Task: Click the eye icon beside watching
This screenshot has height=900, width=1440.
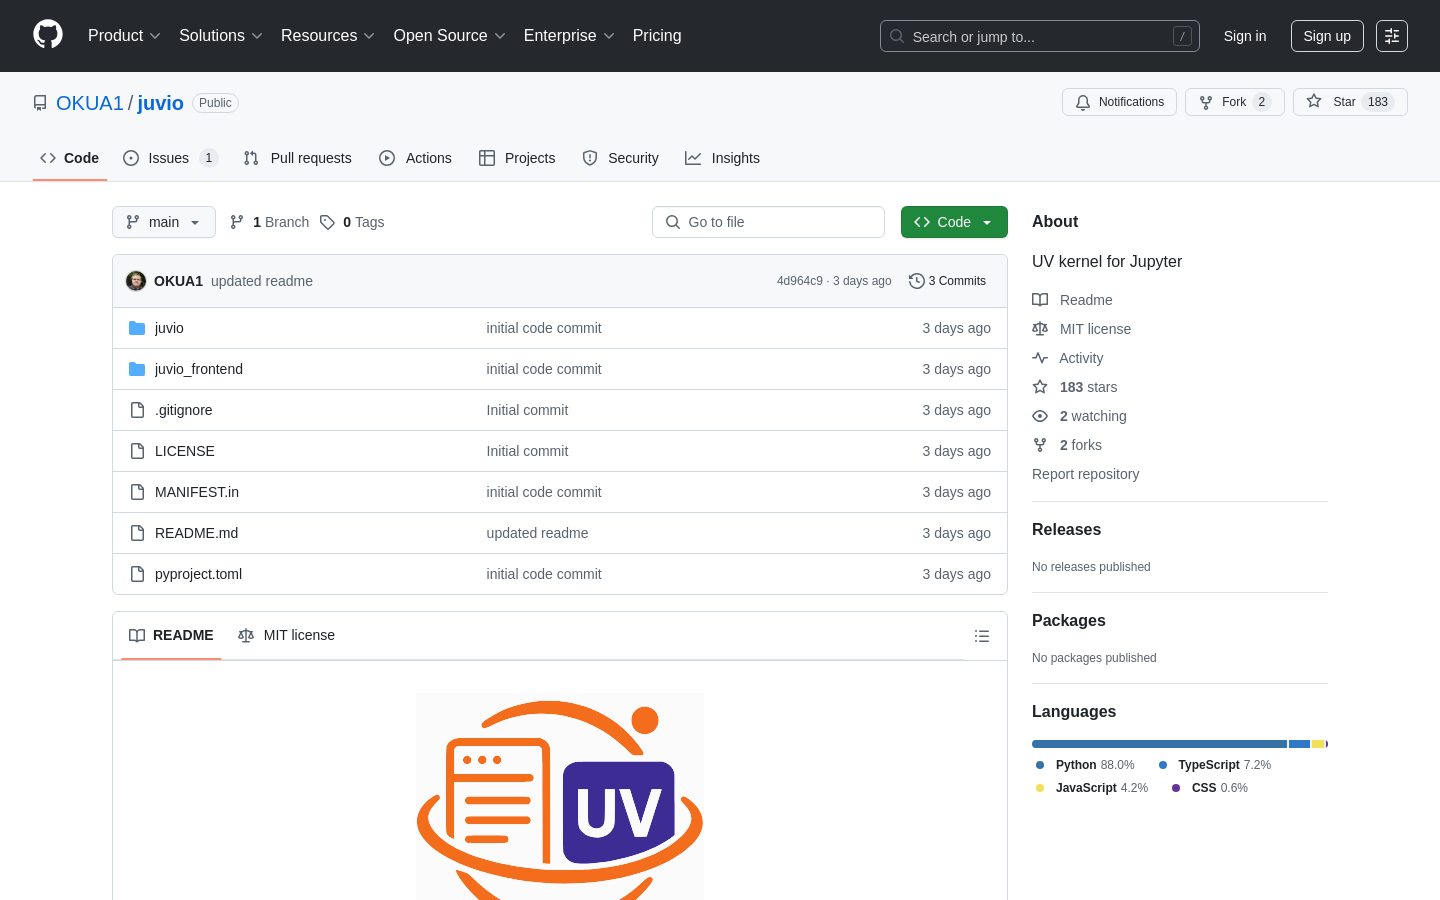Action: [x=1040, y=416]
